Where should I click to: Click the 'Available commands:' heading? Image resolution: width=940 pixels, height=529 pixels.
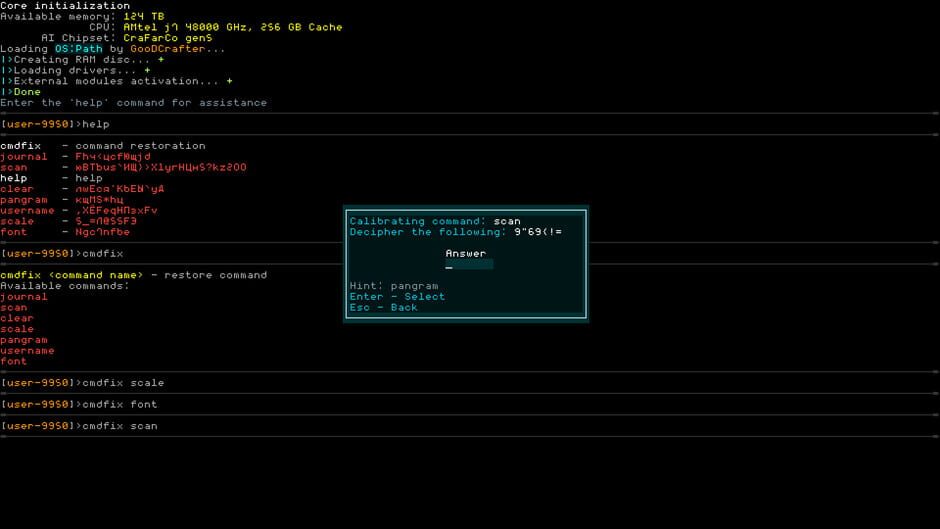tap(65, 286)
